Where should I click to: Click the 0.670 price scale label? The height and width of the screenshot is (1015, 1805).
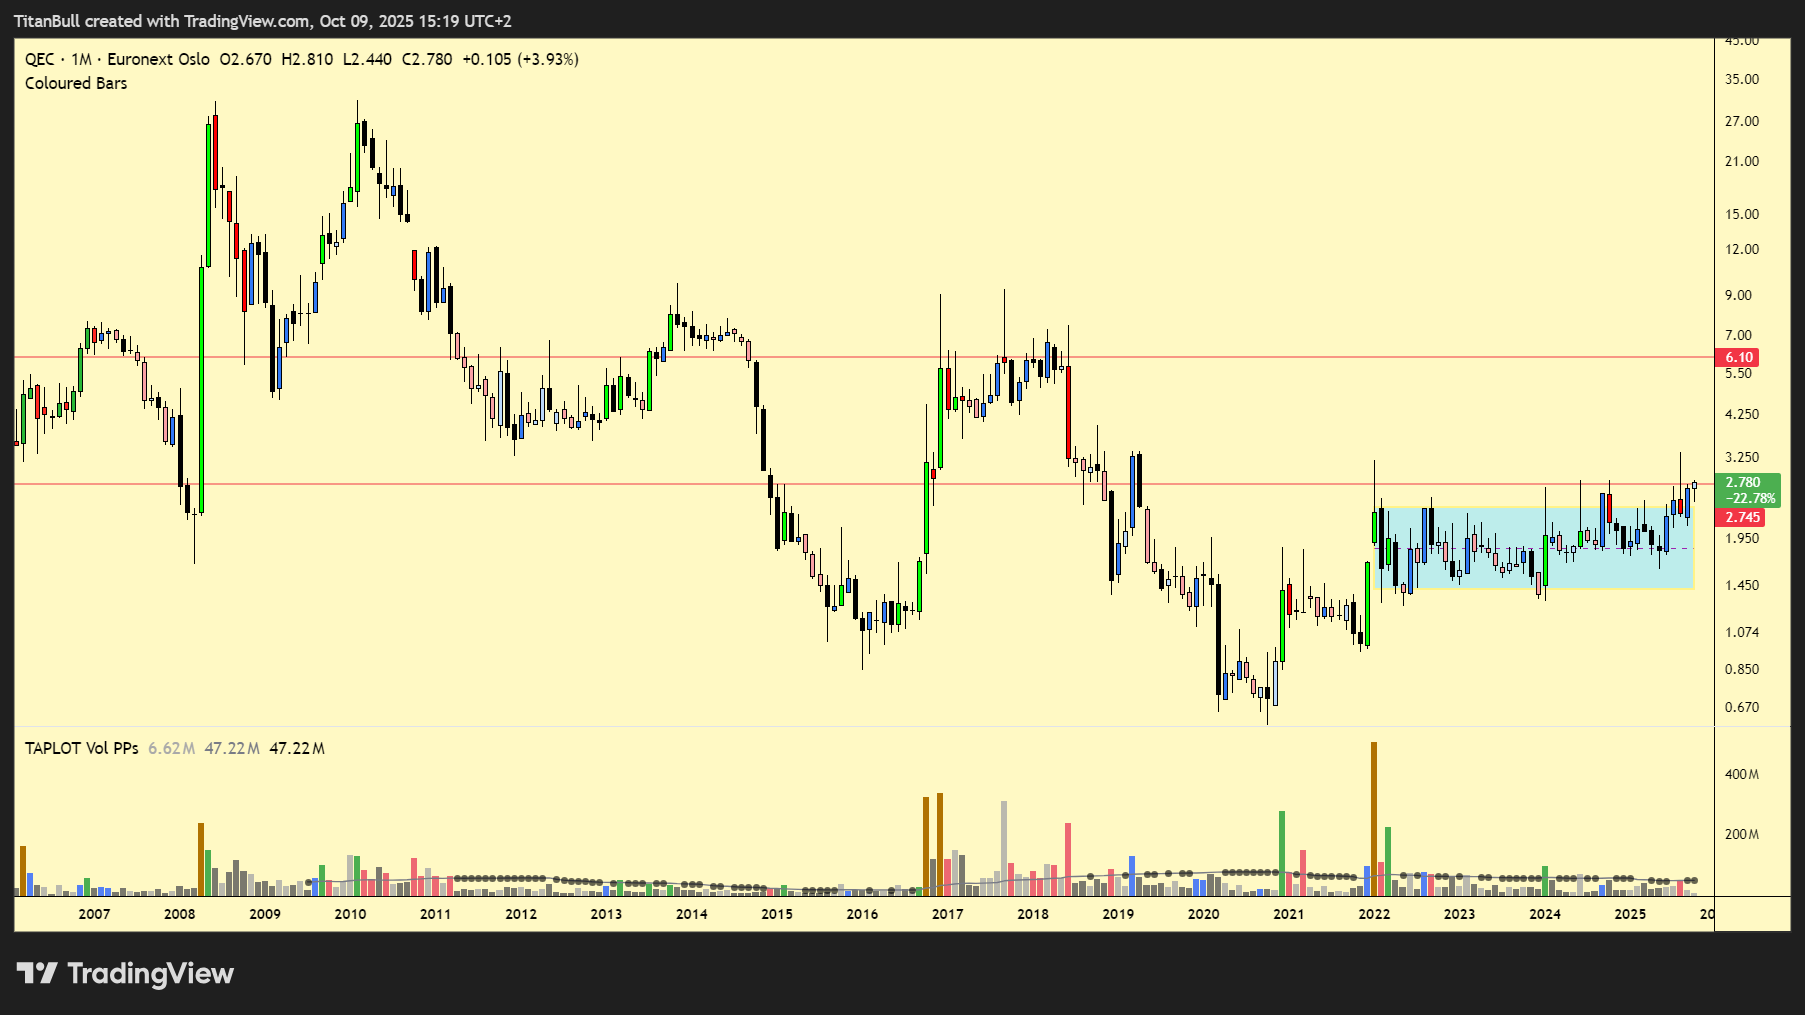click(1741, 707)
